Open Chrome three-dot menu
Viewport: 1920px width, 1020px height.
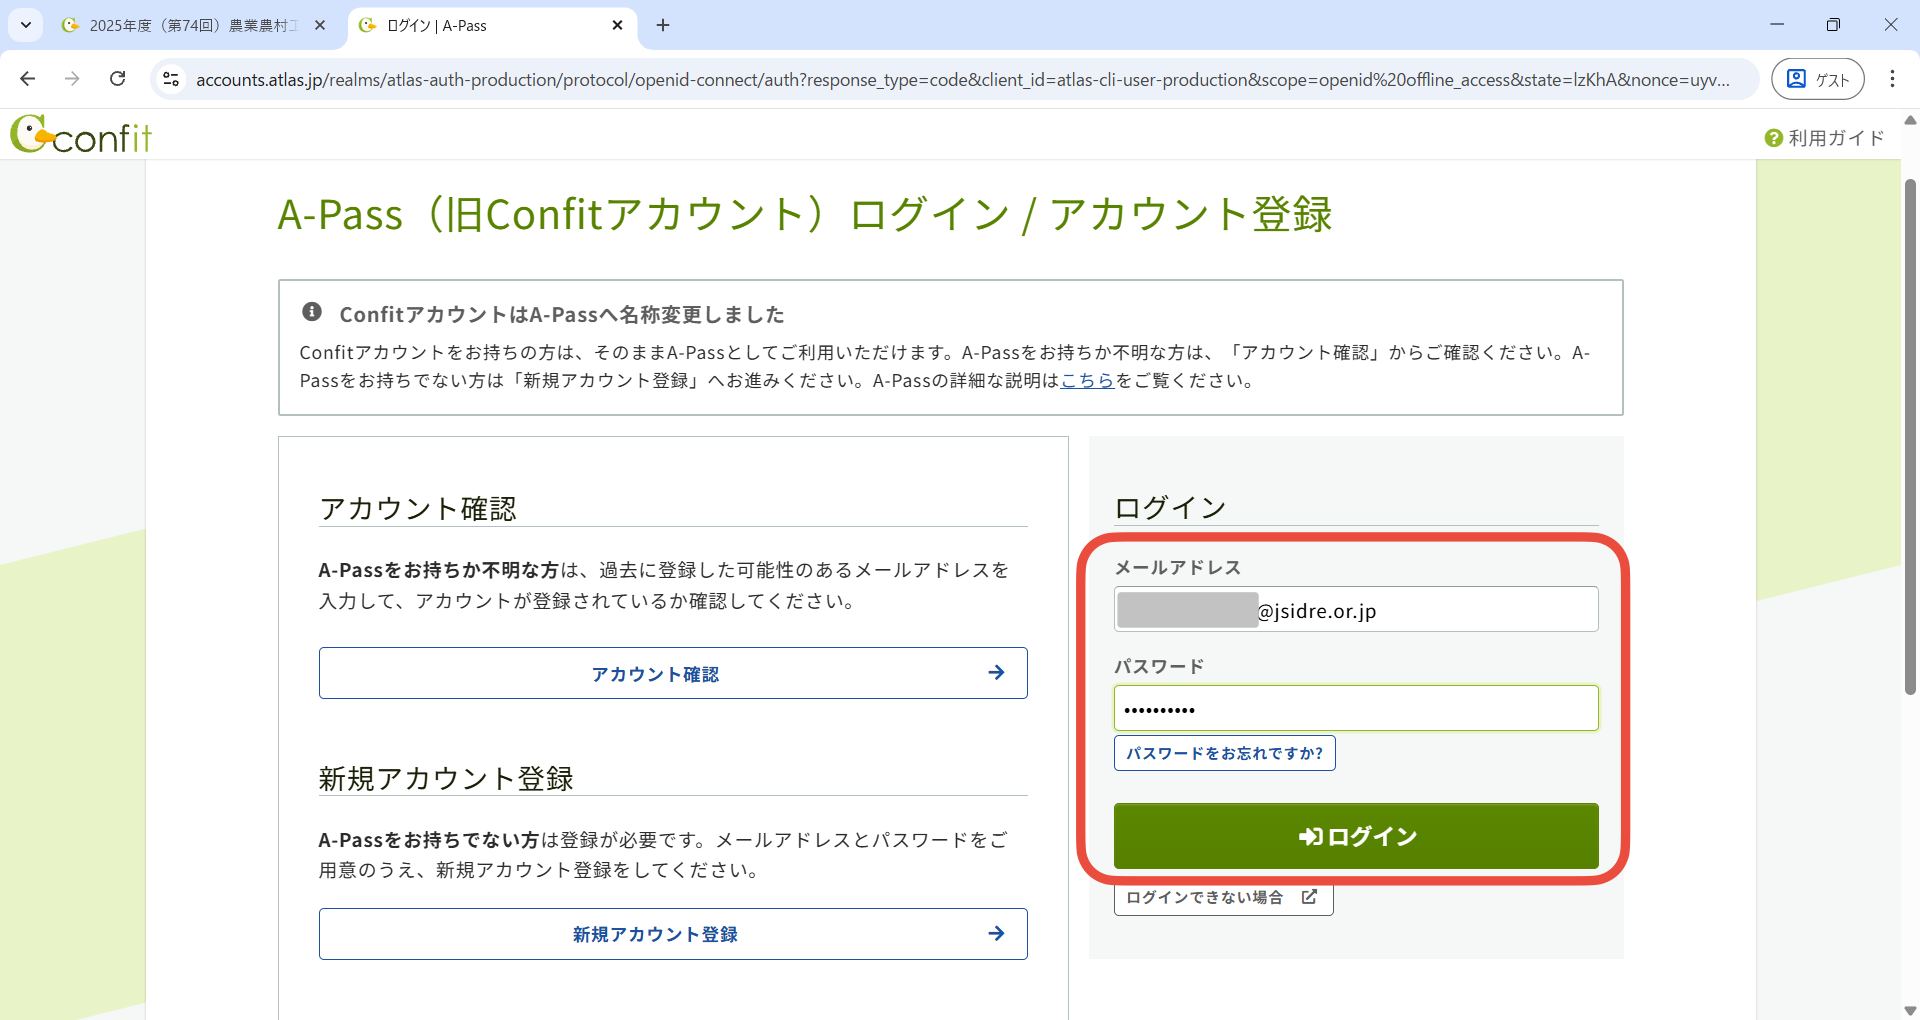[x=1892, y=79]
